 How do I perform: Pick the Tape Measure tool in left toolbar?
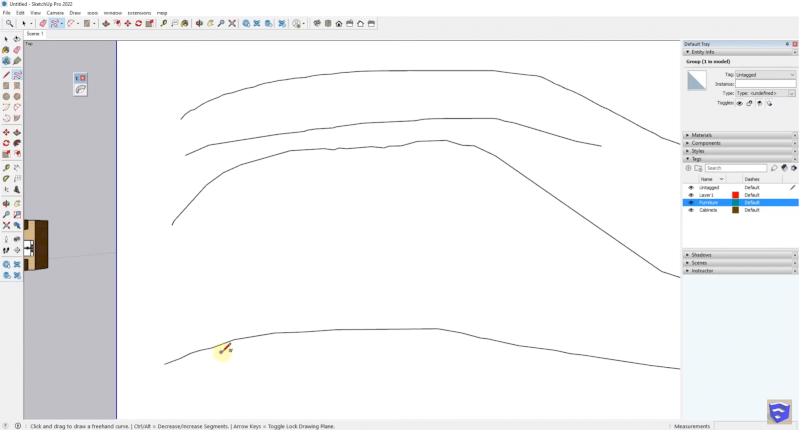tap(6, 168)
